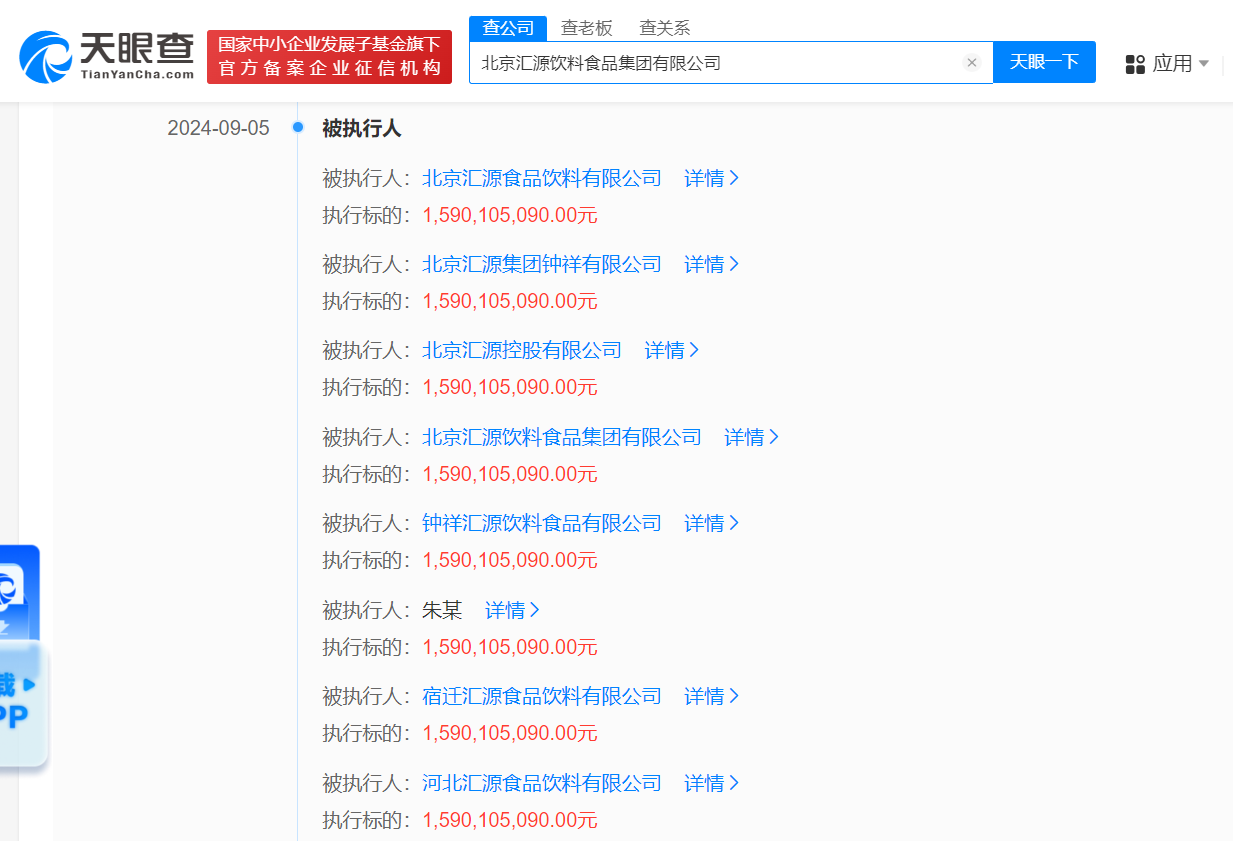View 详情 for 宿迁汇源食品饮料有限公司
The height and width of the screenshot is (841, 1233).
tap(711, 697)
